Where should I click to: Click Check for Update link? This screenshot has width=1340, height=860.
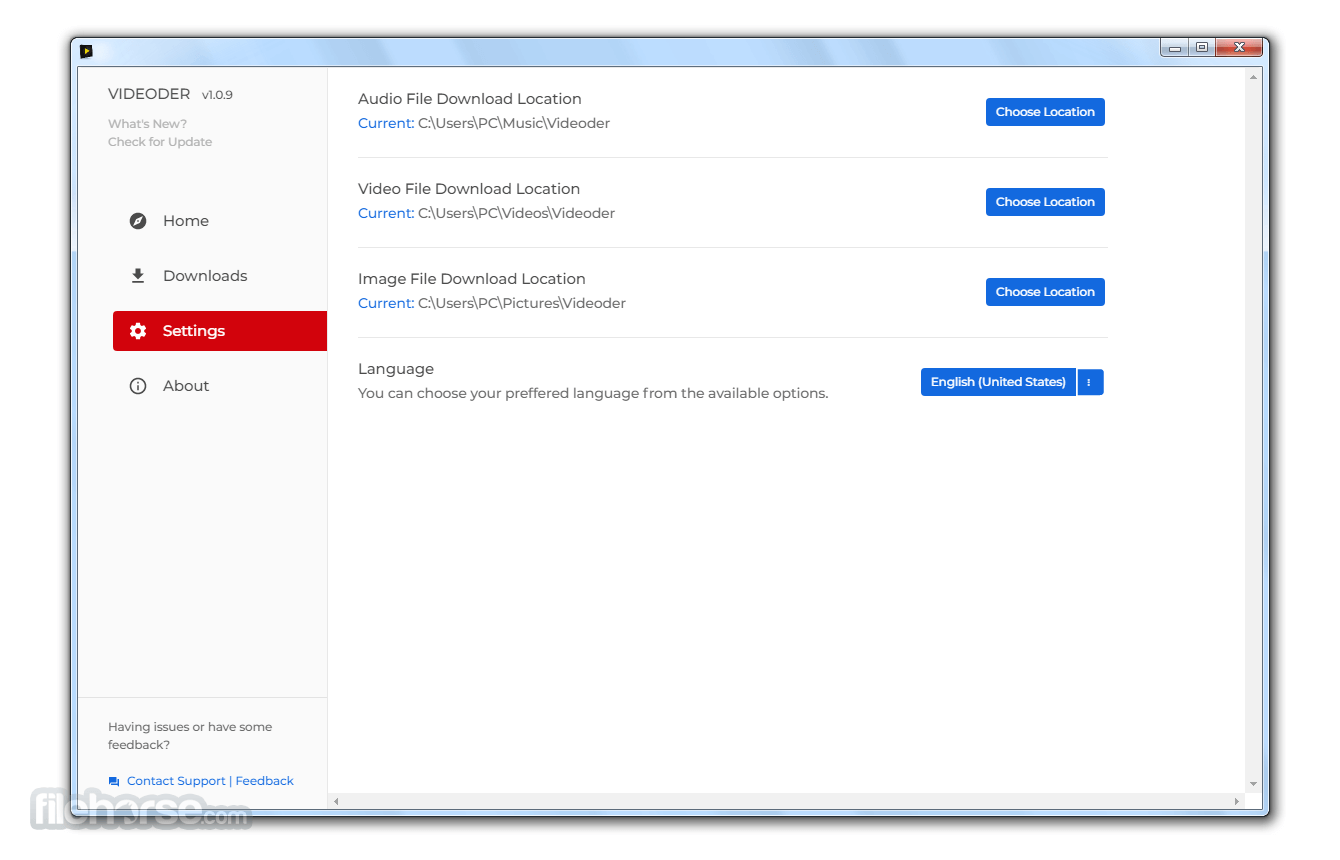[x=160, y=142]
